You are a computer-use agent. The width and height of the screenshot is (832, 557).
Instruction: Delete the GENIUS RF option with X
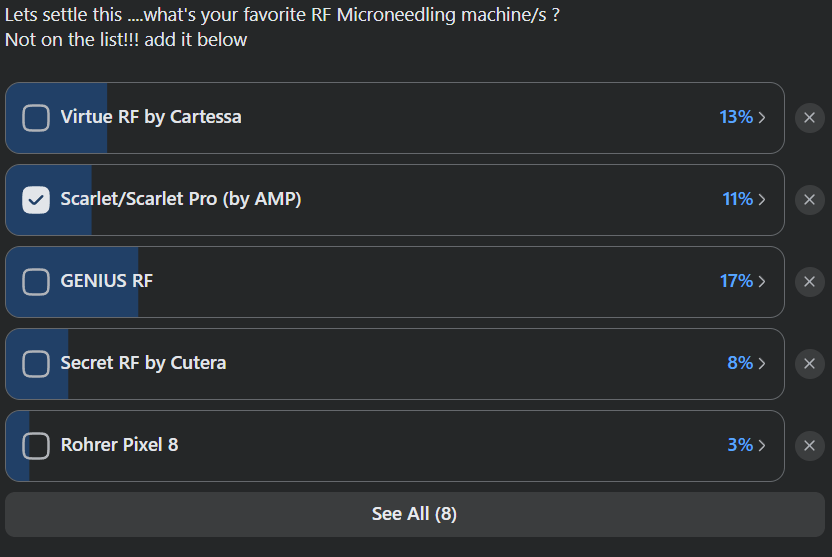(x=809, y=282)
